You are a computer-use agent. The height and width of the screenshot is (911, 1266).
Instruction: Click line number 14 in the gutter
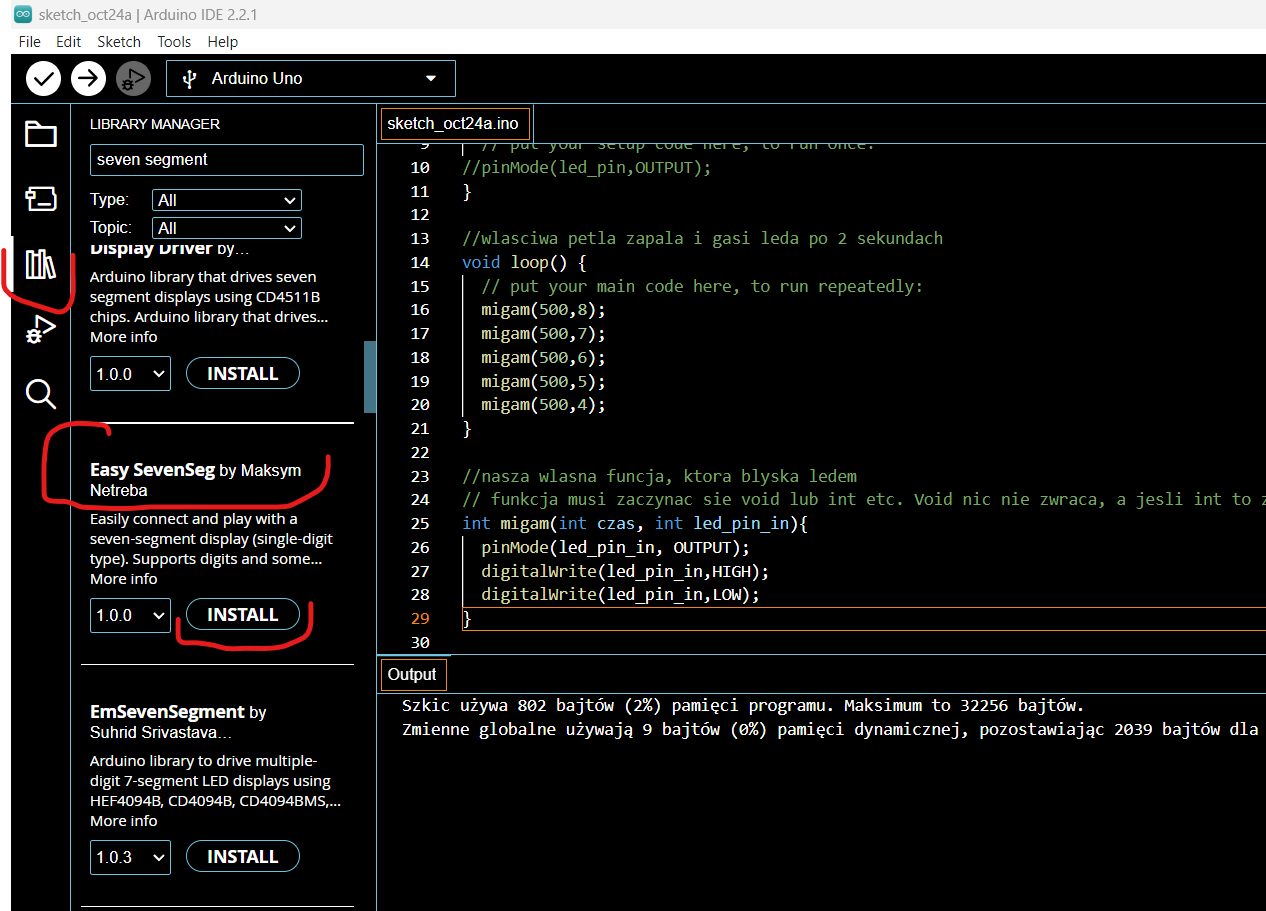tap(420, 262)
